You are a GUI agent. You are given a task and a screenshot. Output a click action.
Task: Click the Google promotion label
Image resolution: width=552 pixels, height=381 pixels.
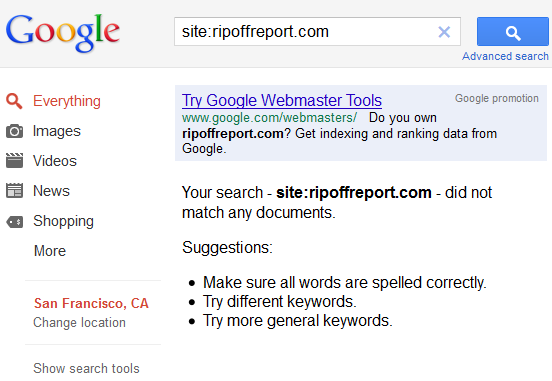(x=497, y=98)
